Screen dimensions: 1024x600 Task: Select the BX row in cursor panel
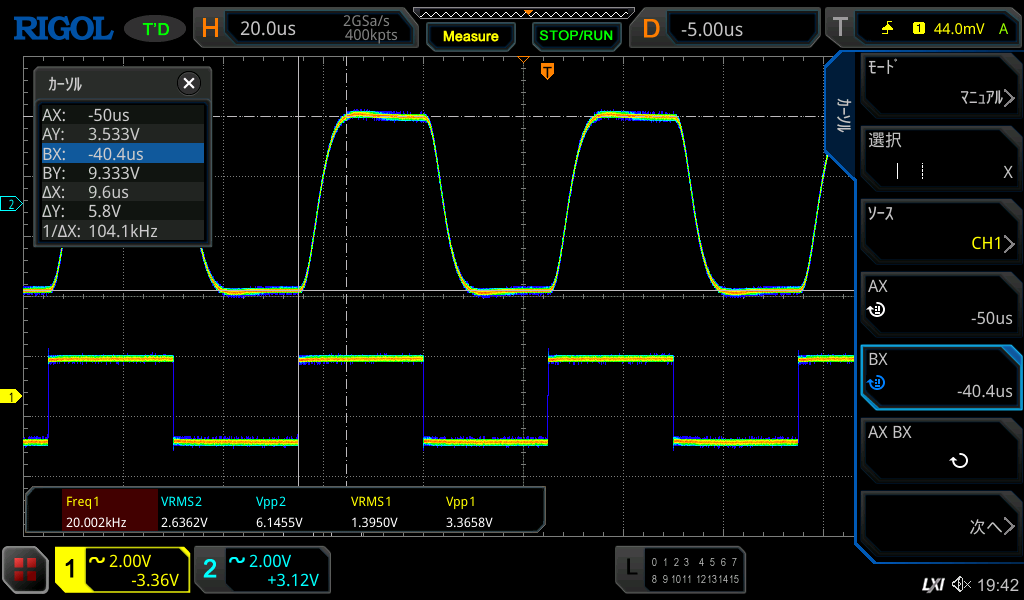click(x=122, y=154)
